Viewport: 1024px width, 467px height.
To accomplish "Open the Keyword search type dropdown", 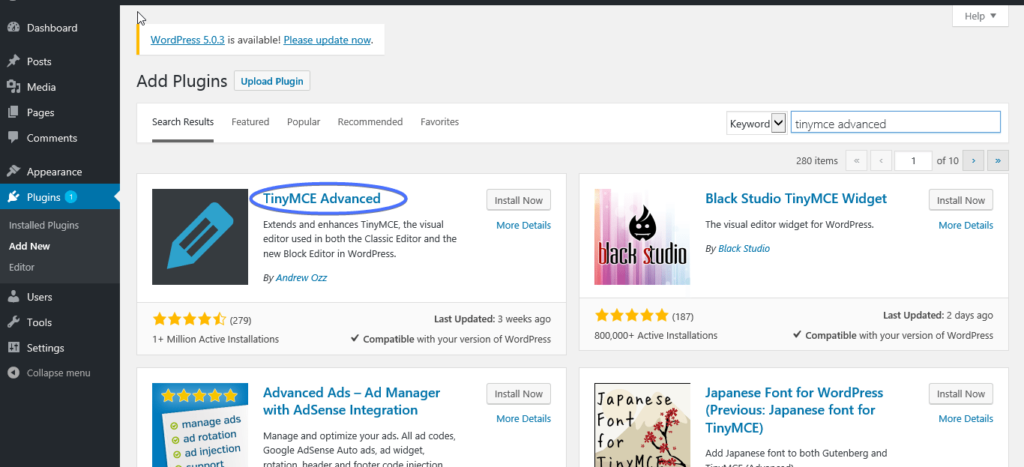I will coord(756,123).
